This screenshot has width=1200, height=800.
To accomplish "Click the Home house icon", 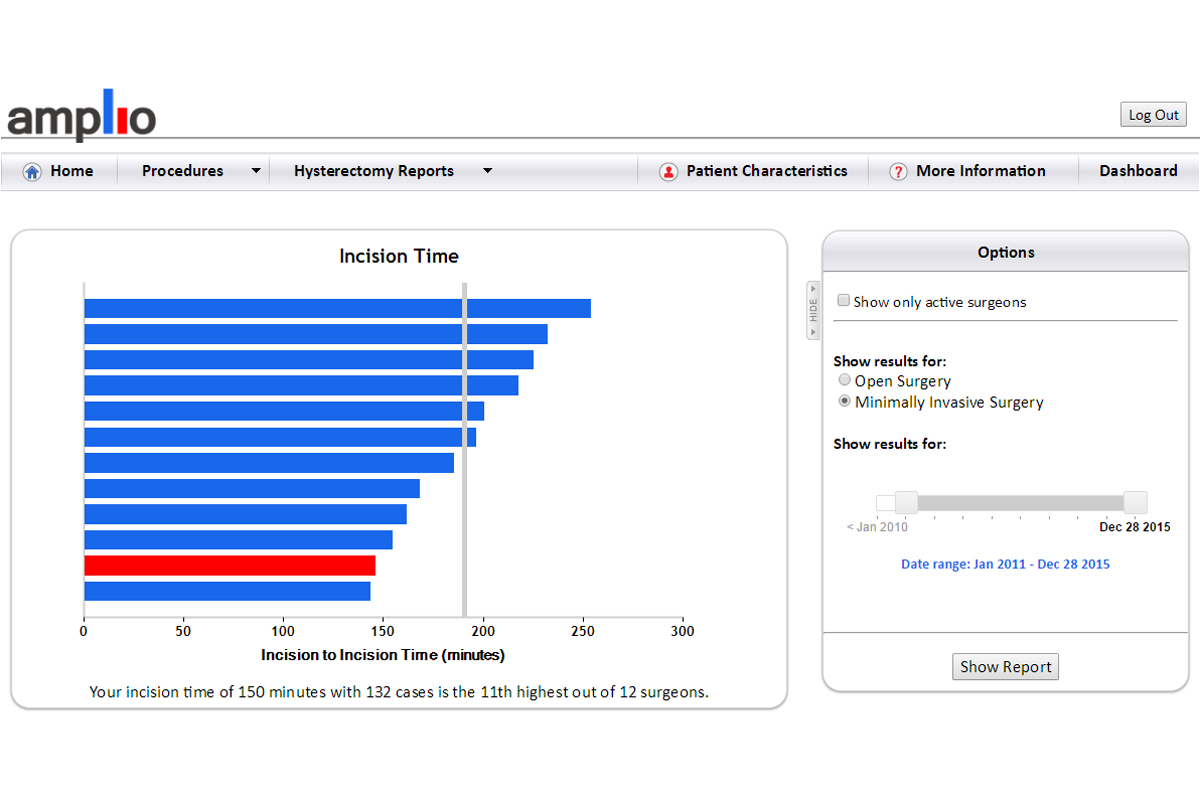I will point(32,172).
